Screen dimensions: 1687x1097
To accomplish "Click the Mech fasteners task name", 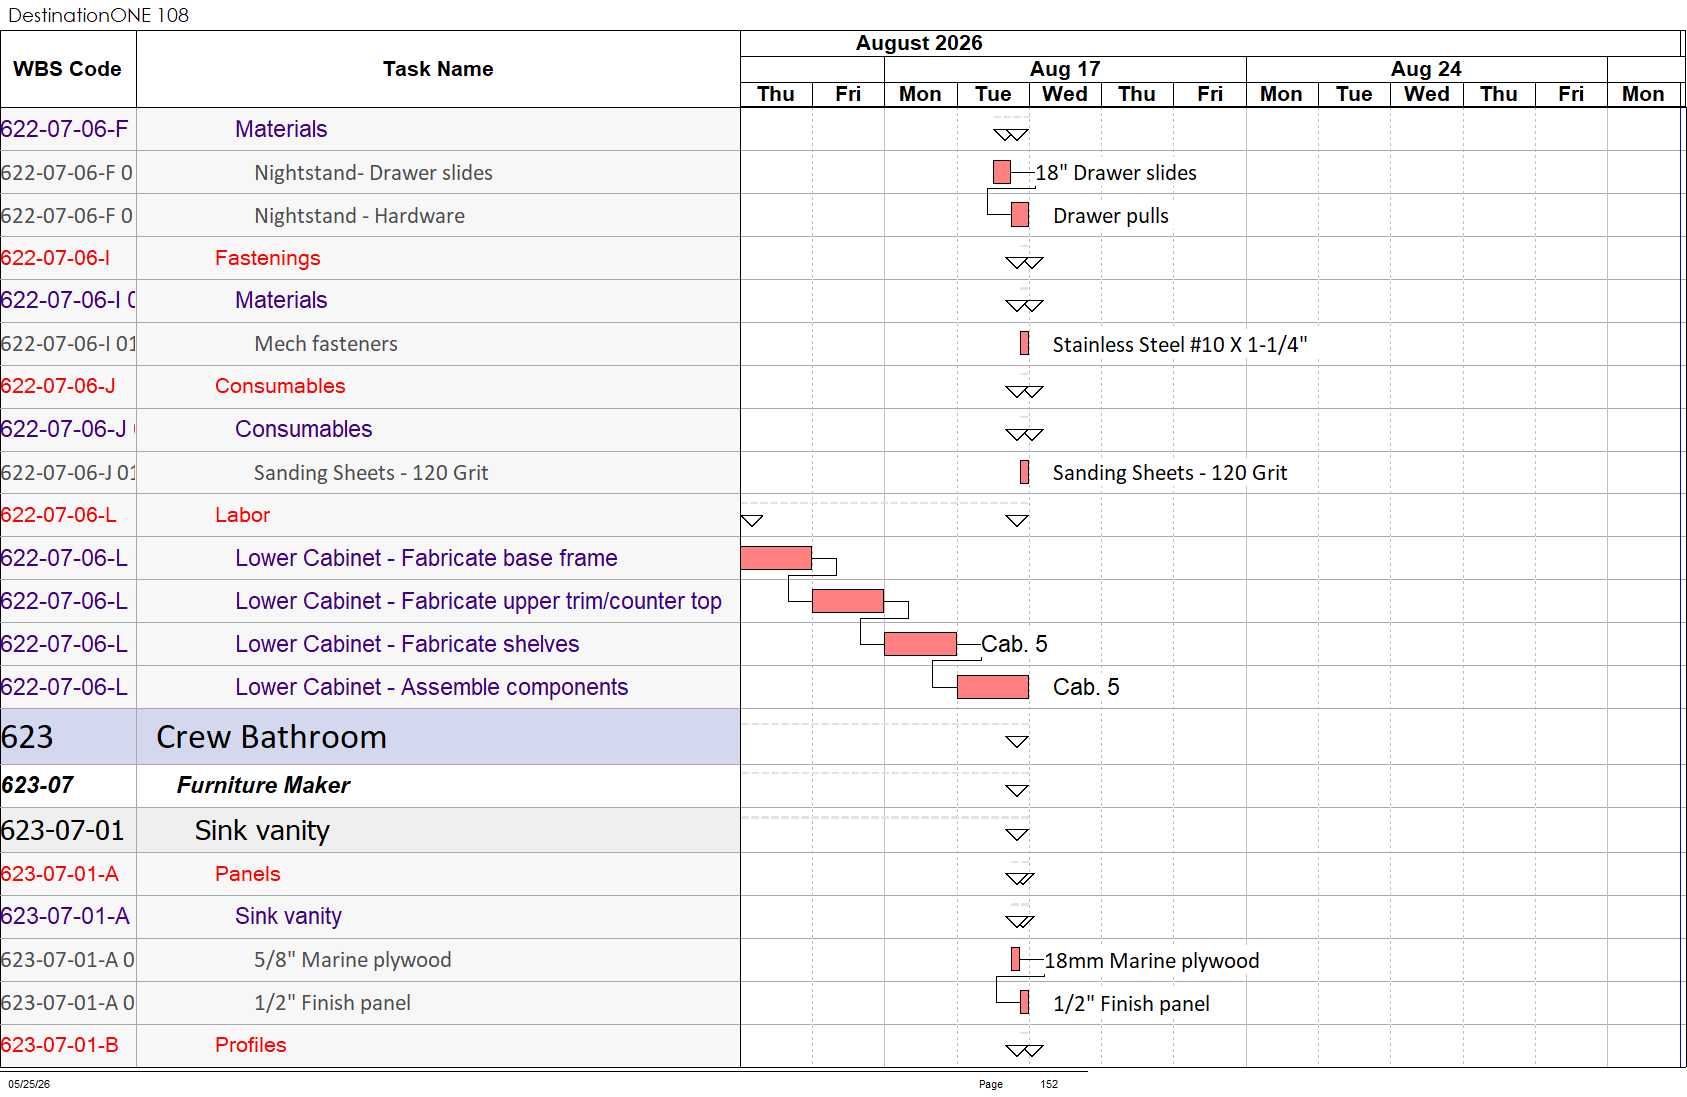I will tap(326, 344).
